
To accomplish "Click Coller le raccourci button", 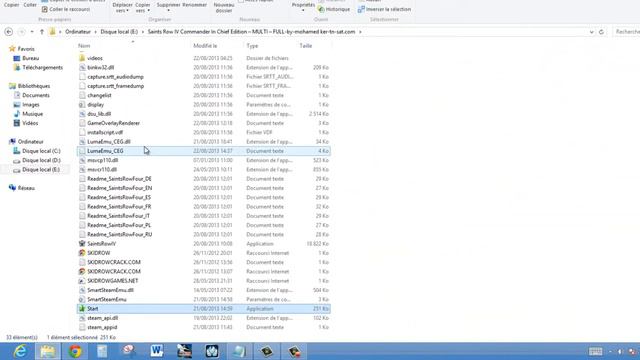I will 66,9.
